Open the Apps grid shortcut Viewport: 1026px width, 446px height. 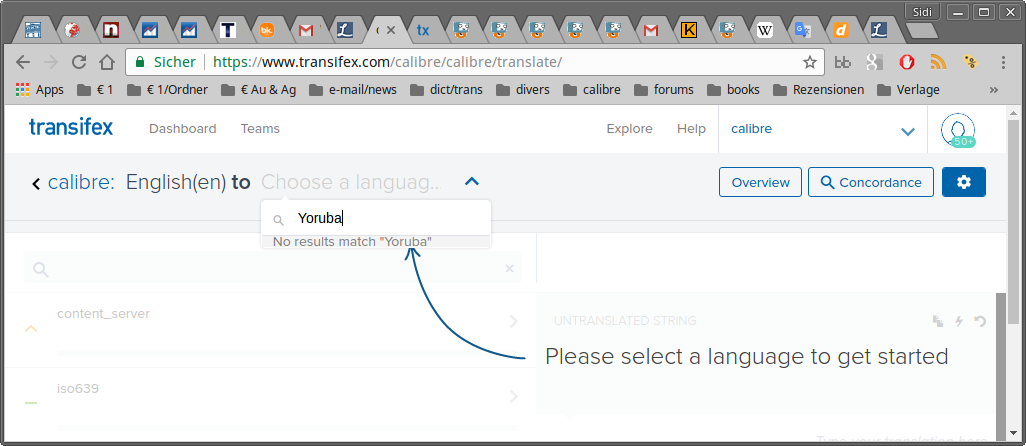[x=39, y=90]
